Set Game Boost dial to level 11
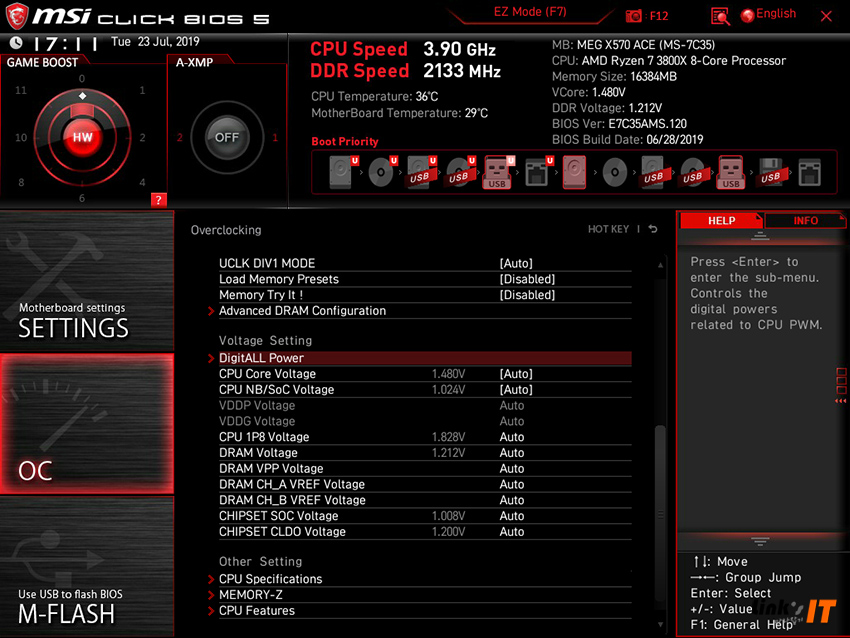The width and height of the screenshot is (850, 638). pyautogui.click(x=21, y=90)
